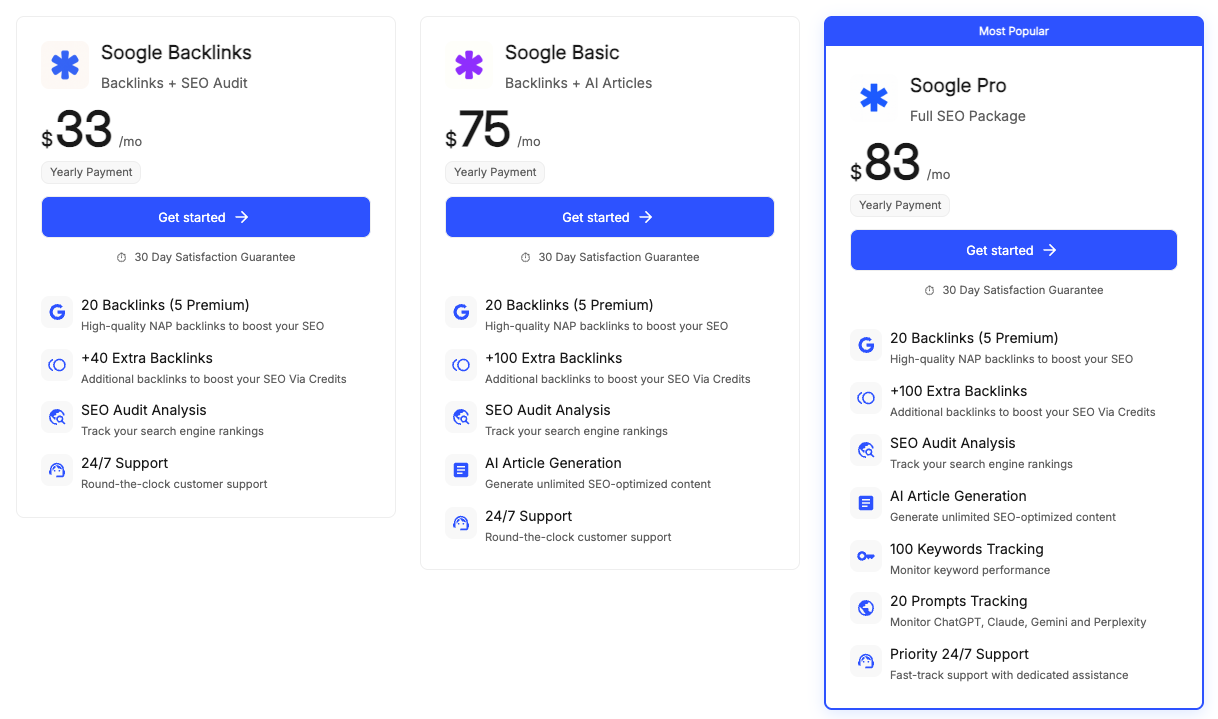Image resolution: width=1218 pixels, height=719 pixels.
Task: Click the AI Article Generation icon in Pro plan
Action: click(866, 503)
